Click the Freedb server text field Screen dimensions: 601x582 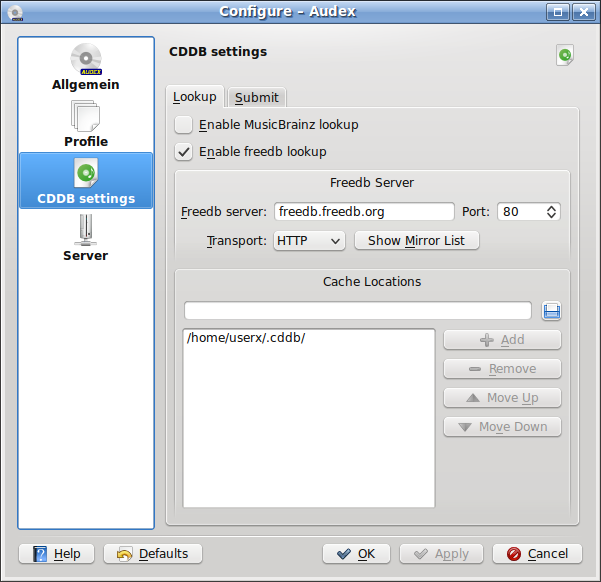364,212
